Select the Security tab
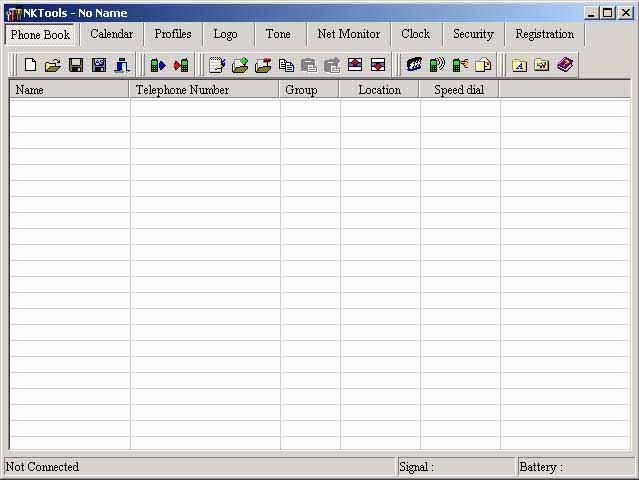The width and height of the screenshot is (639, 480). 473,34
